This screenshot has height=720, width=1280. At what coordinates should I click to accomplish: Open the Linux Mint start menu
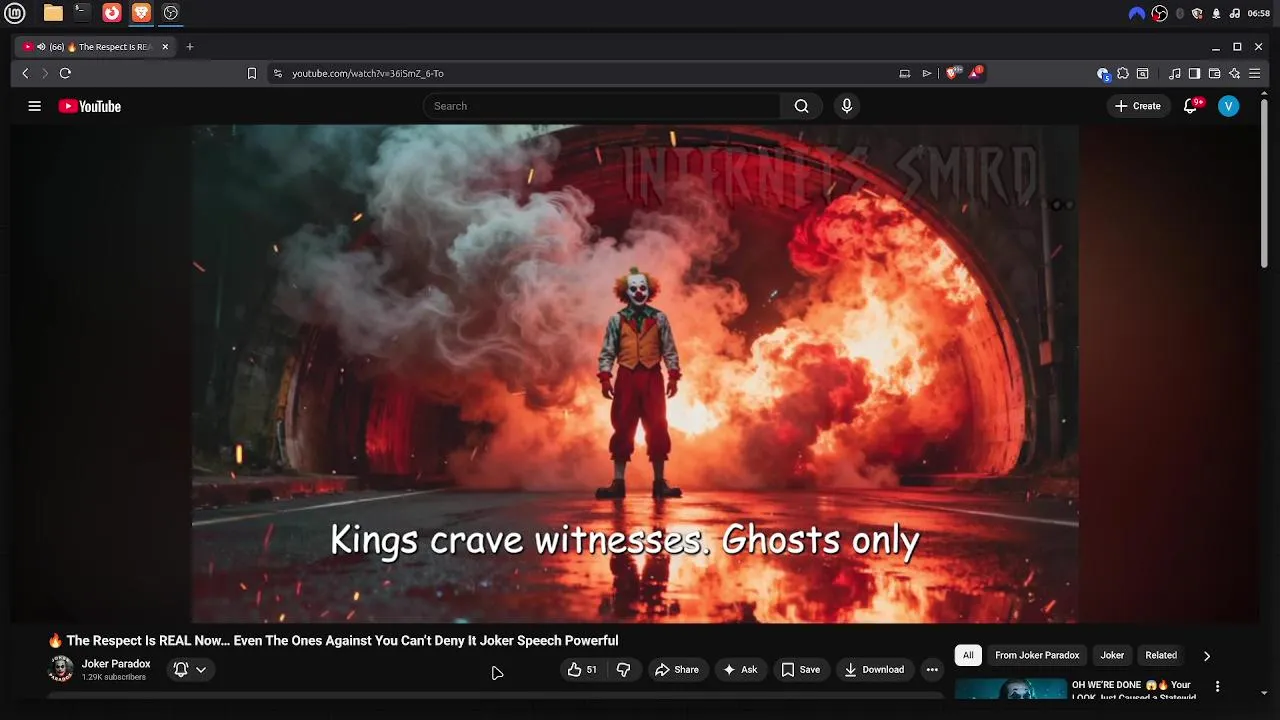click(15, 13)
